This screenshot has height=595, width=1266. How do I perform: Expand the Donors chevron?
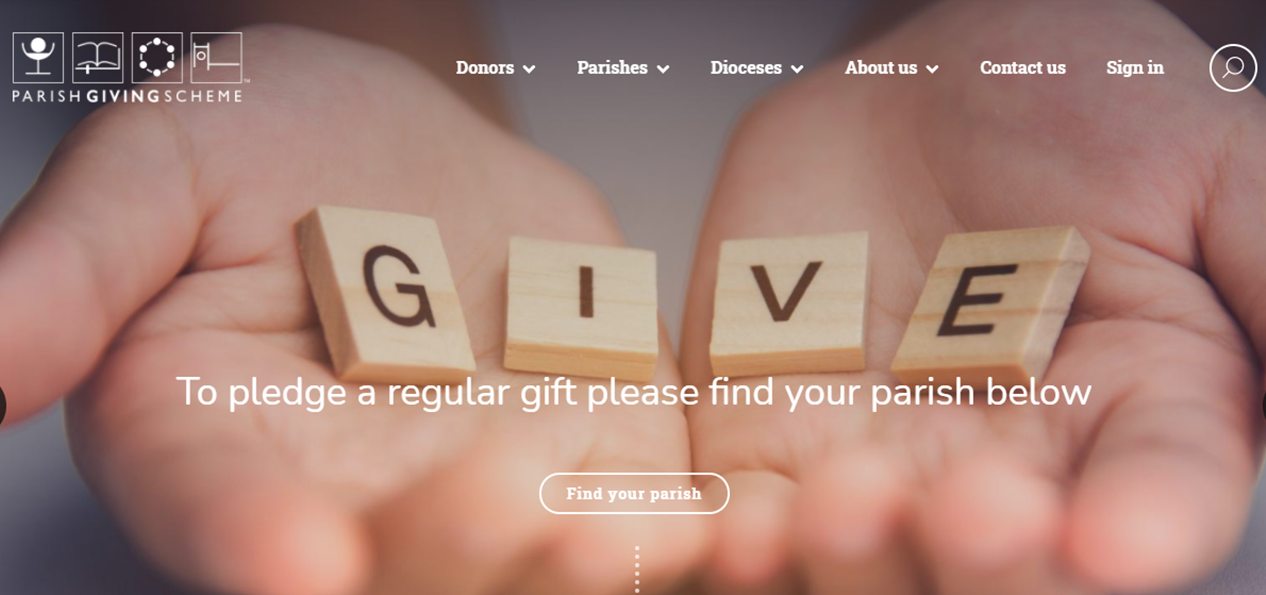point(529,69)
